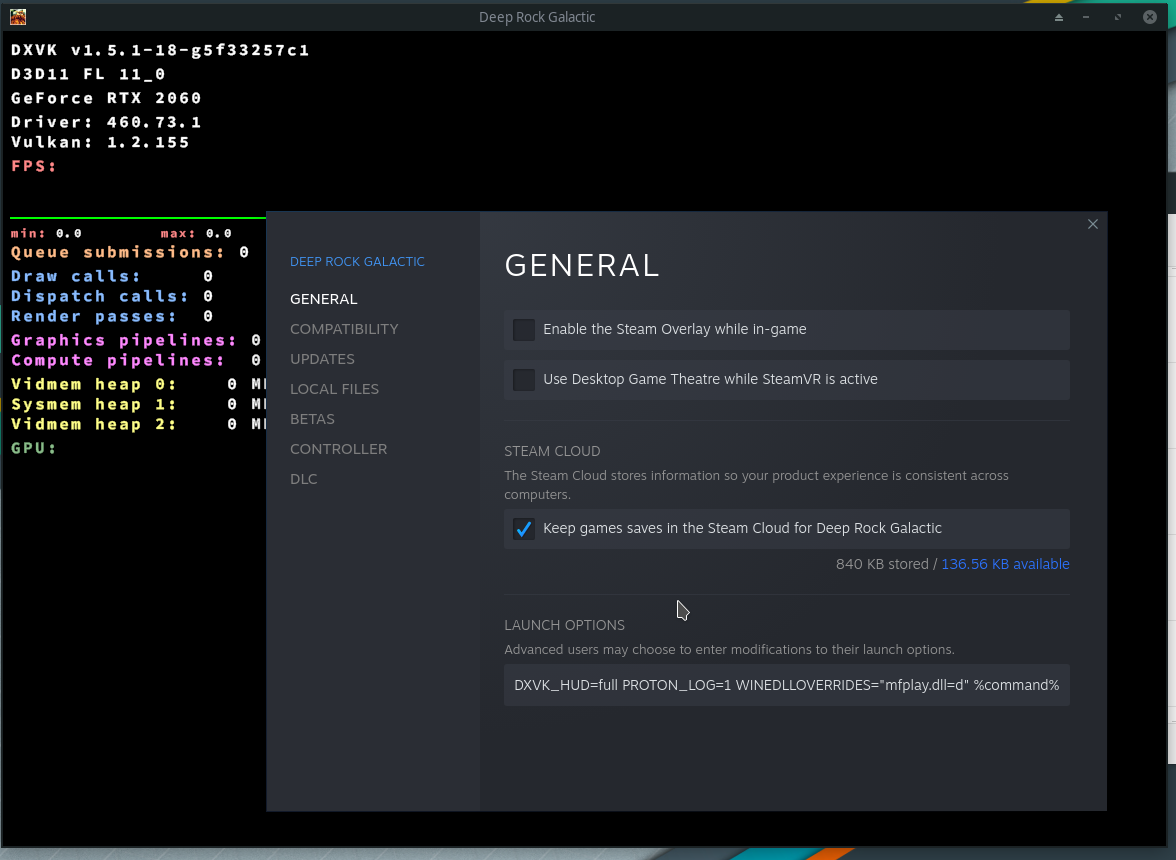This screenshot has width=1176, height=860.
Task: Click the red FPS: label in HUD
Action: [34, 166]
